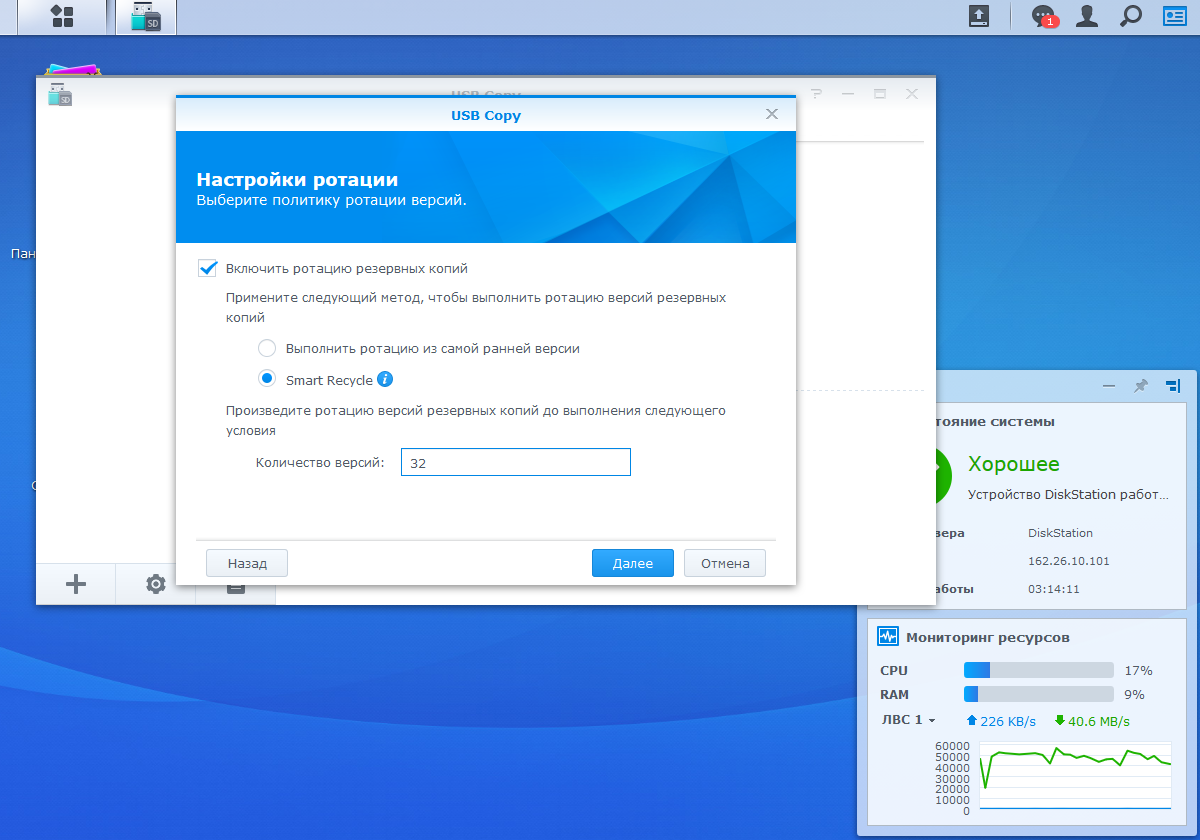Click the network traffic graph
The height and width of the screenshot is (840, 1200).
(1075, 777)
